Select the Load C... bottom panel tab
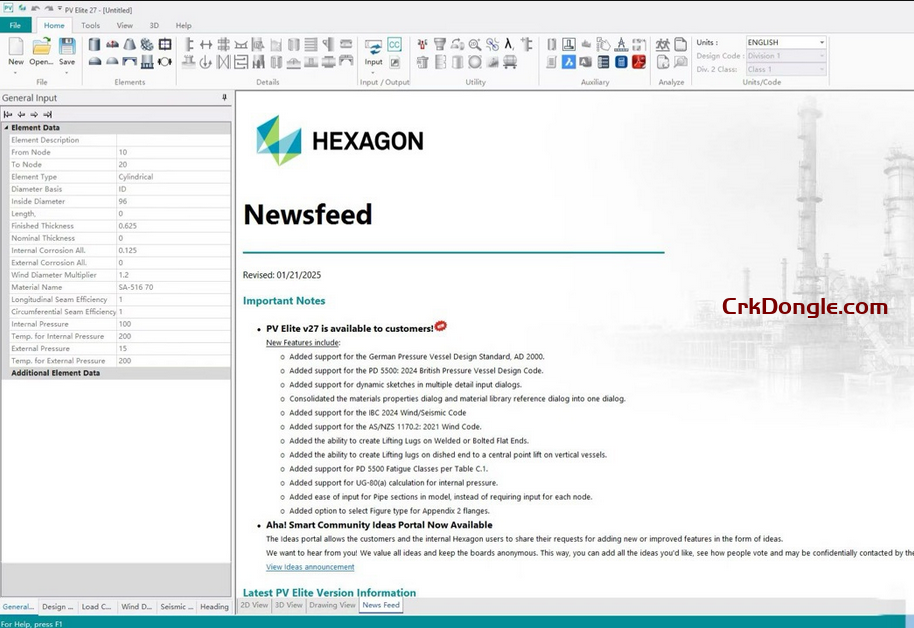 pyautogui.click(x=97, y=606)
